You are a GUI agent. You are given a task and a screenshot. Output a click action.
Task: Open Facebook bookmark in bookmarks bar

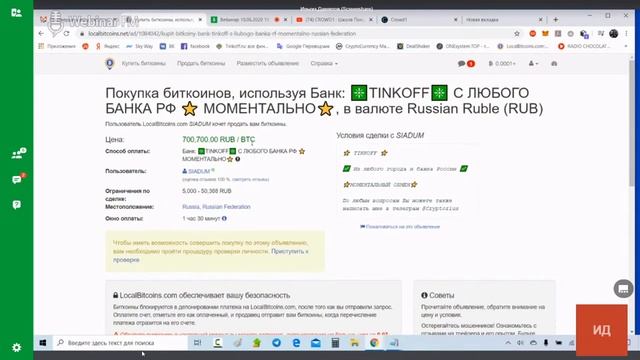195,46
